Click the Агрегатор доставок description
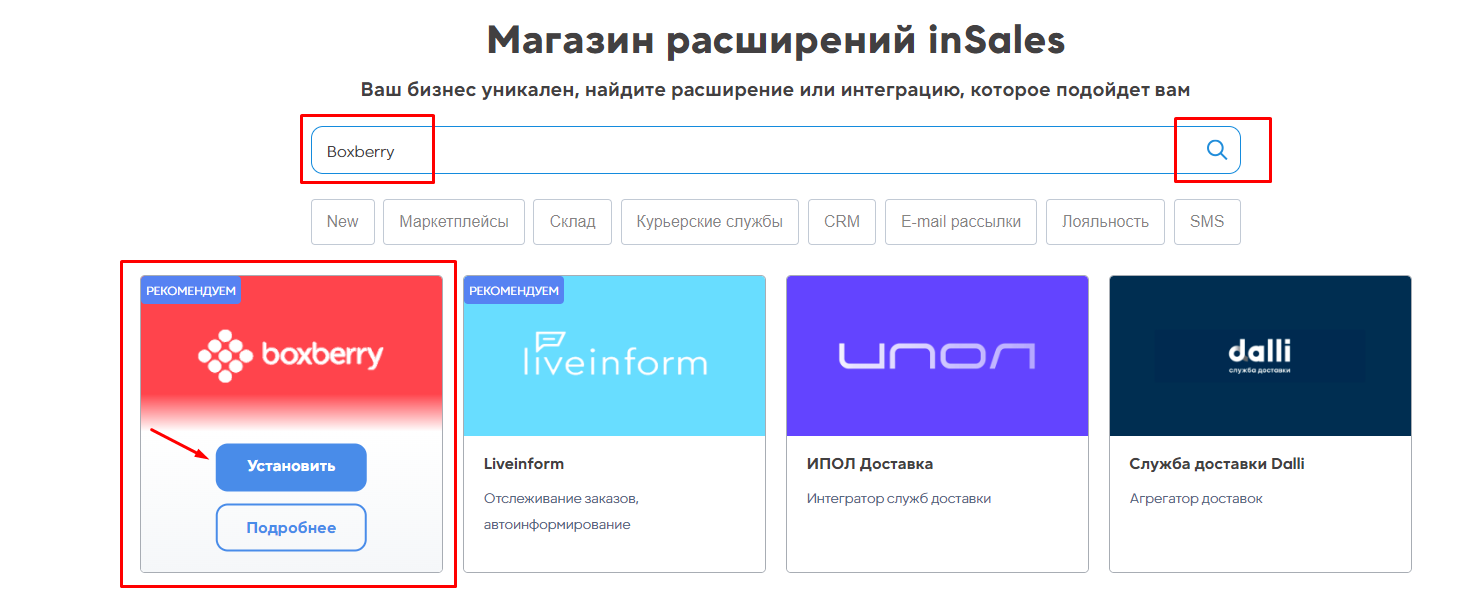 point(1196,498)
